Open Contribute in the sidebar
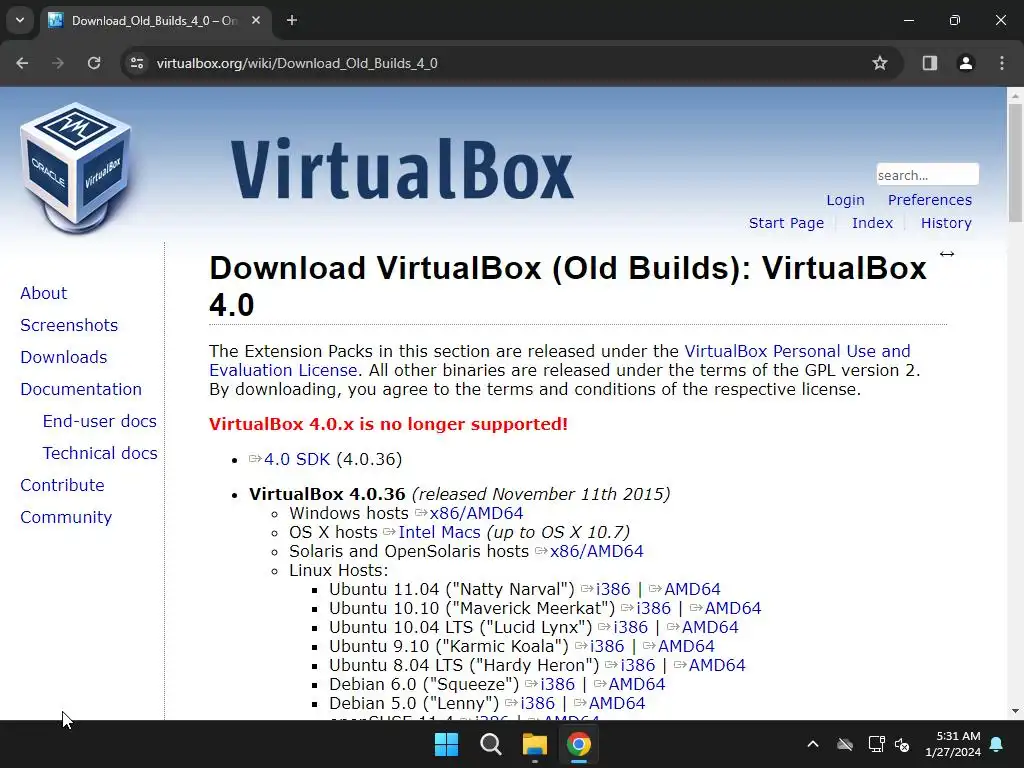Viewport: 1024px width, 768px height. click(62, 485)
